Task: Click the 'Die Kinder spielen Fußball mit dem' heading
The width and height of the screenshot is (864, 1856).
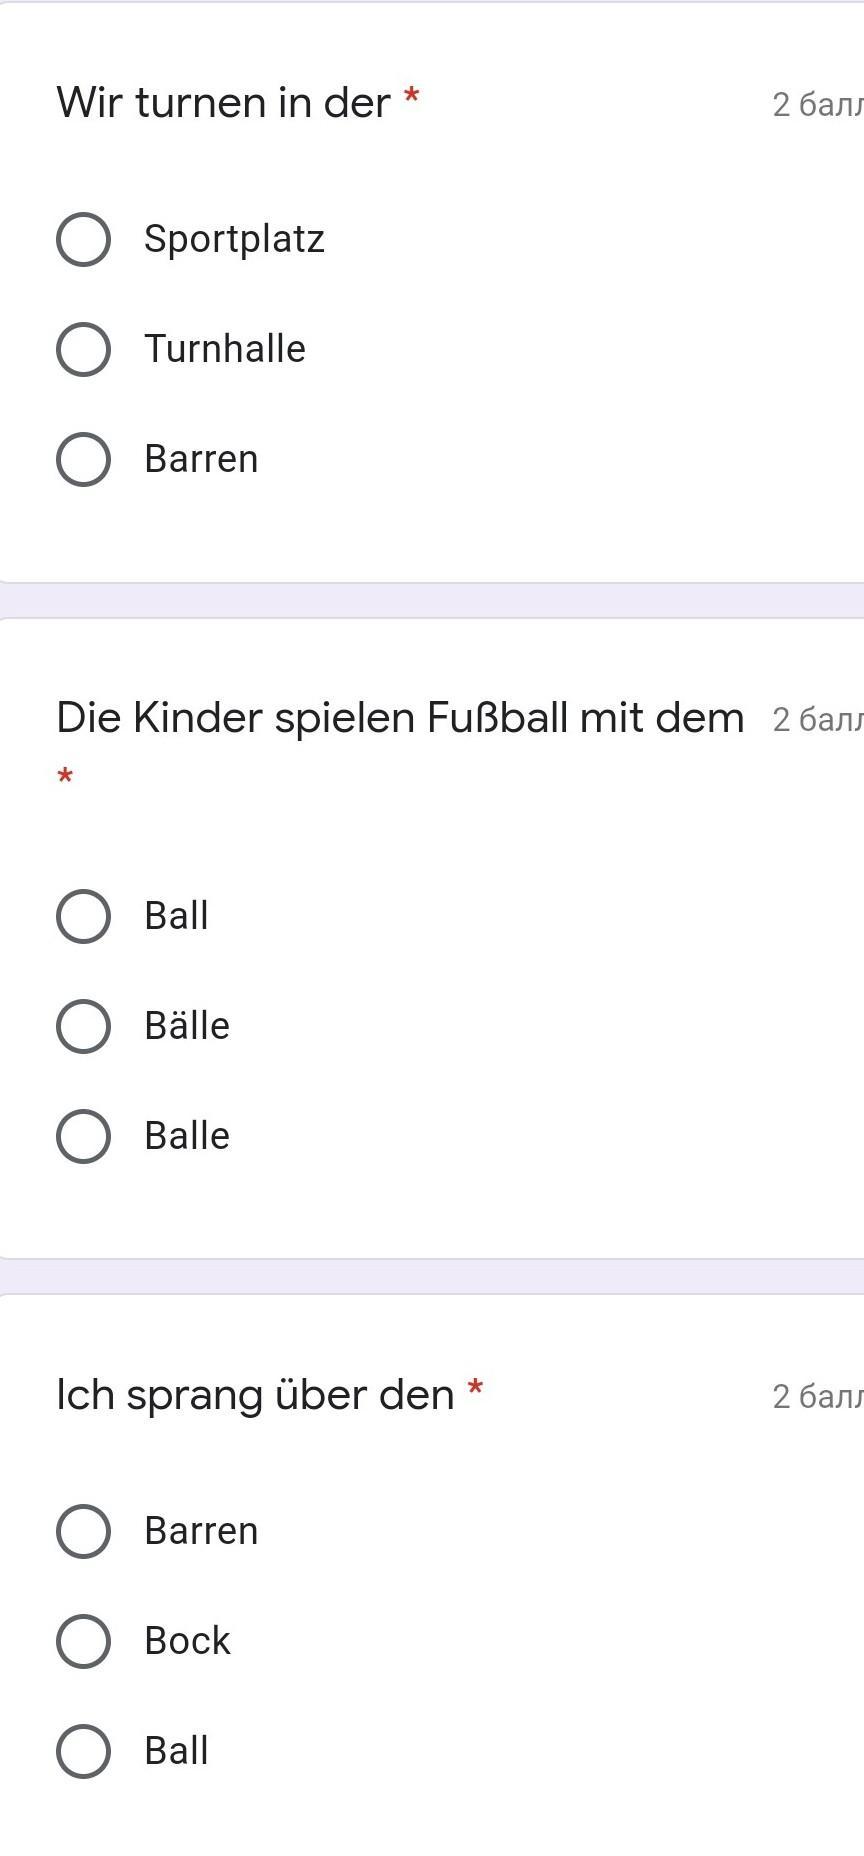Action: [400, 718]
